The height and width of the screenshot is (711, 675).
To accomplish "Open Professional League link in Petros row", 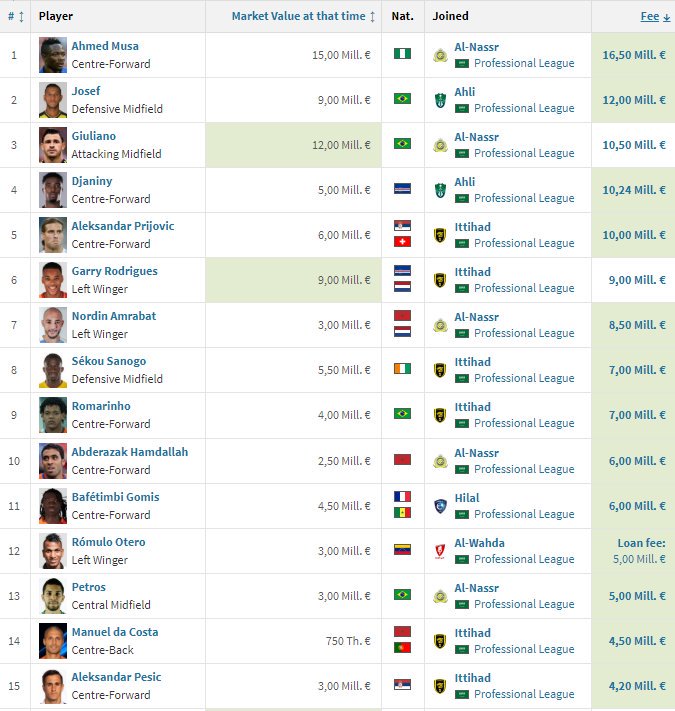I will click(524, 604).
